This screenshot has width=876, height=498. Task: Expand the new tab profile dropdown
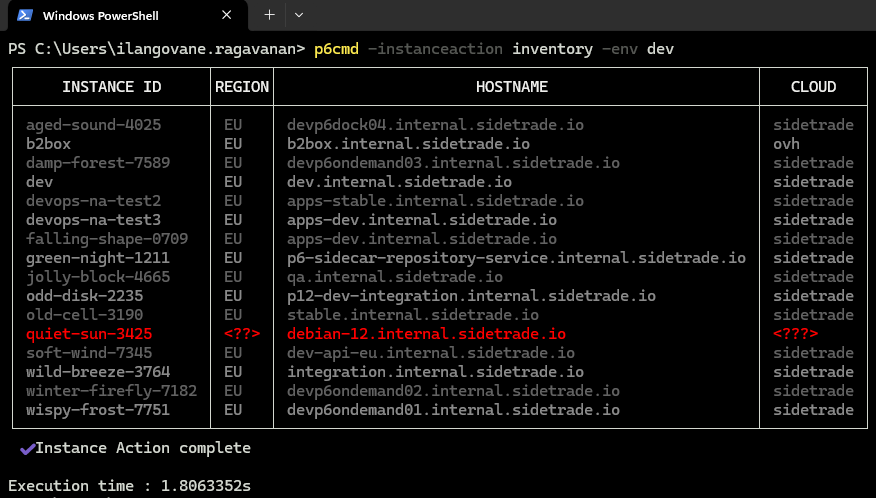click(x=299, y=15)
